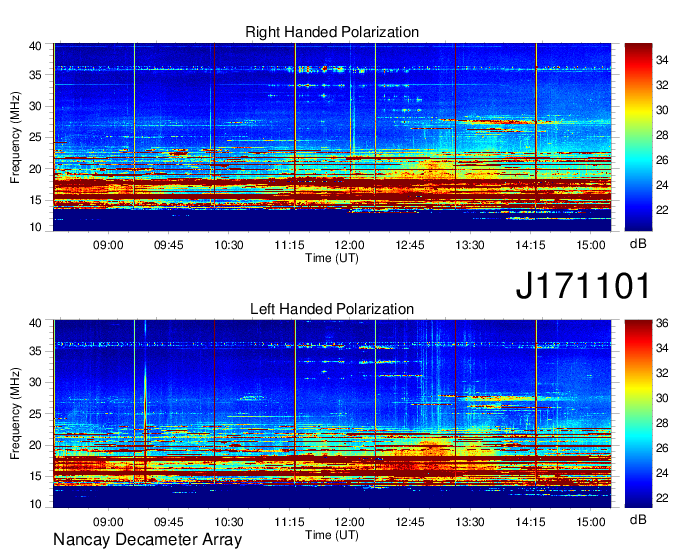Click the "Left Handed Polarization" plot title
Viewport: 680px width, 552px height.
[332, 309]
